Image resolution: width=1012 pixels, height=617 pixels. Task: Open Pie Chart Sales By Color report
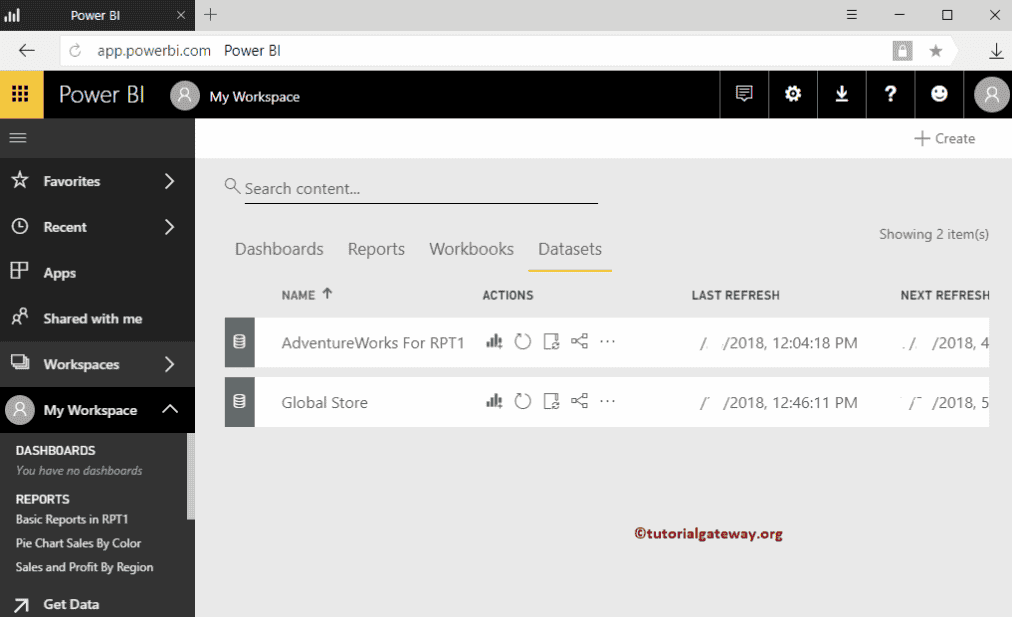coord(78,543)
